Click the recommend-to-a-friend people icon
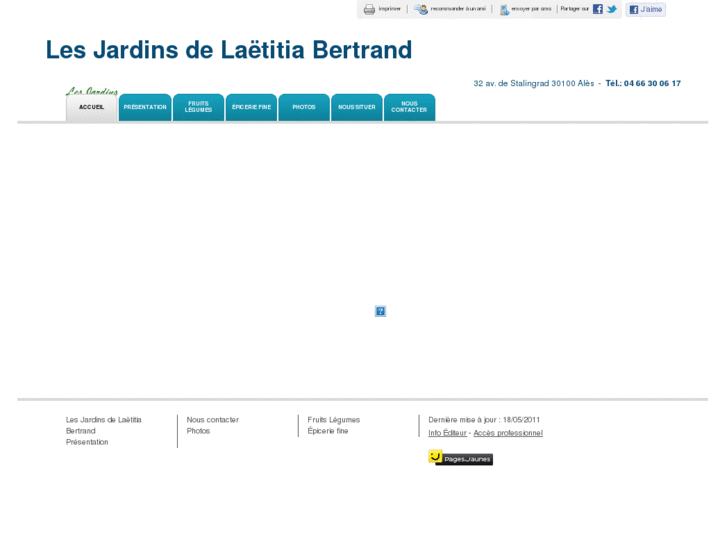Image resolution: width=727 pixels, height=545 pixels. (421, 9)
